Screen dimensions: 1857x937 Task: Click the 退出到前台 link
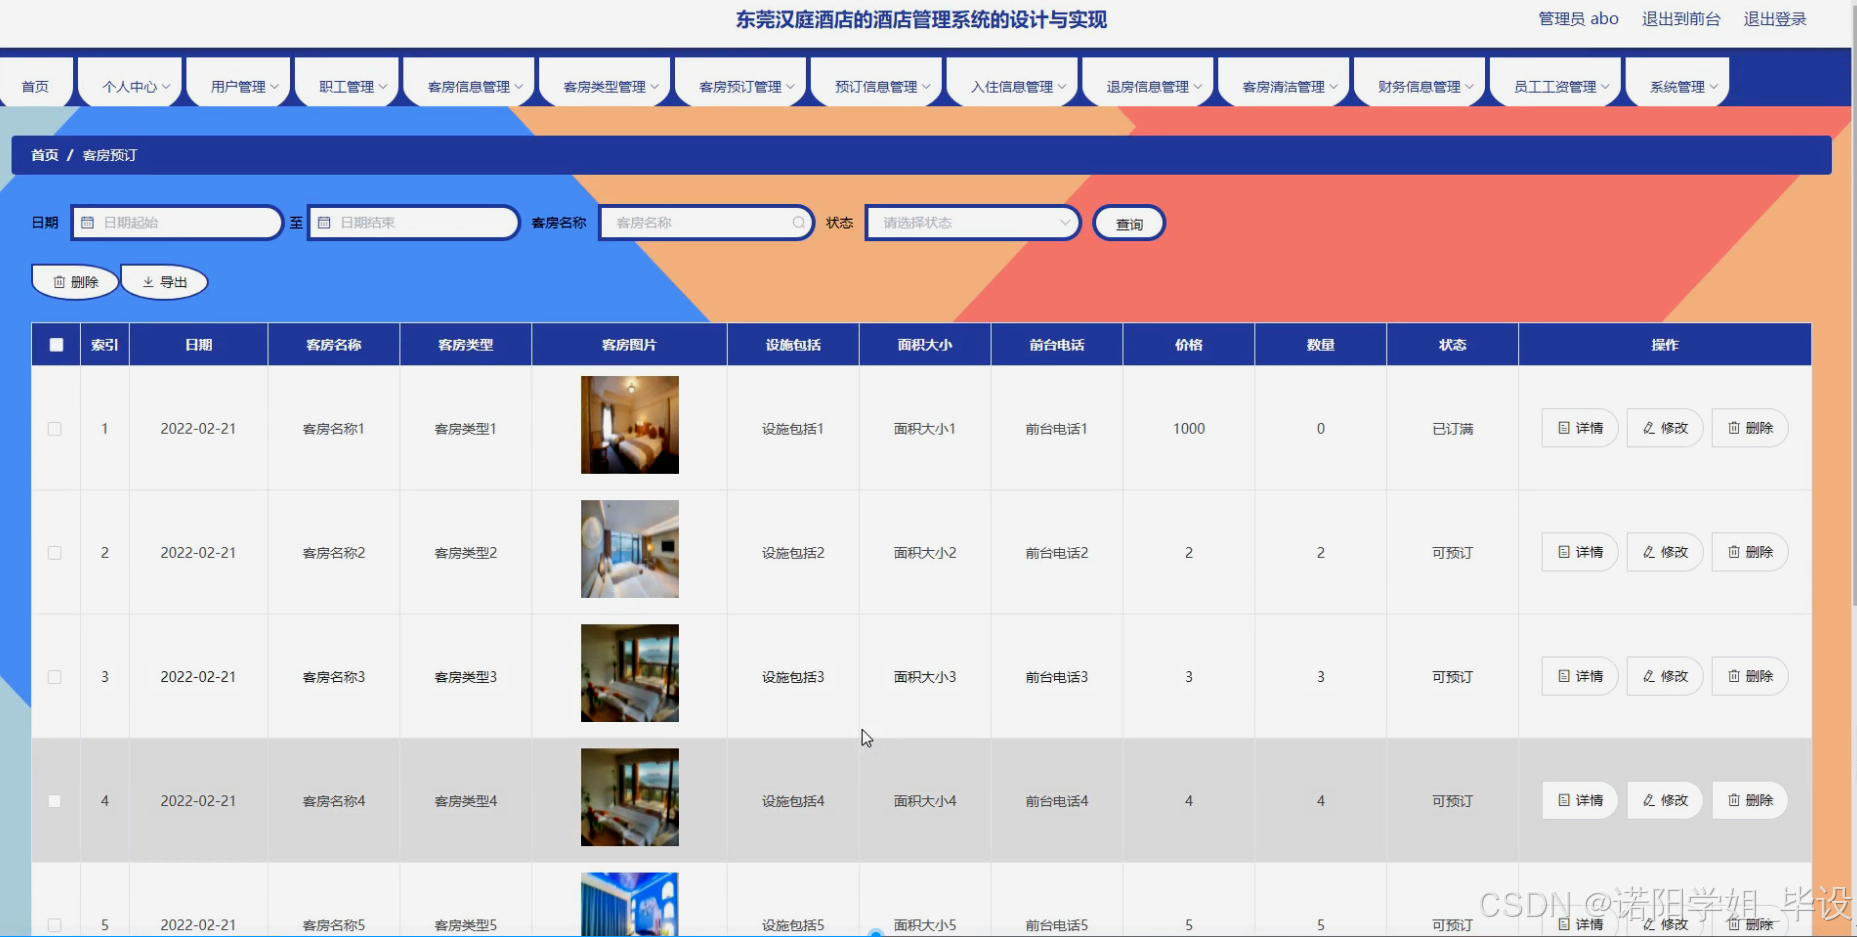(x=1681, y=19)
